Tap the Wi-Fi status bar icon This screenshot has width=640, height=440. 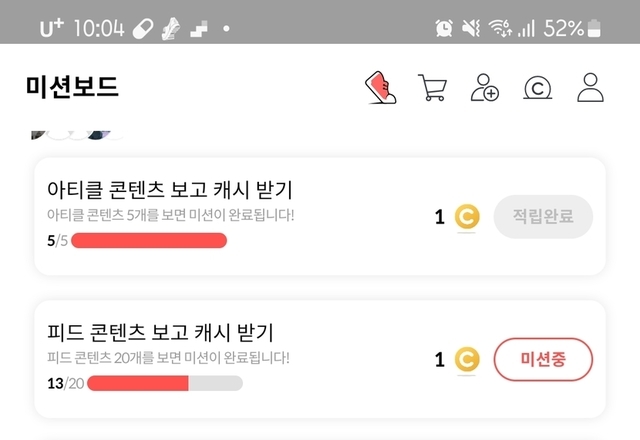coord(499,28)
